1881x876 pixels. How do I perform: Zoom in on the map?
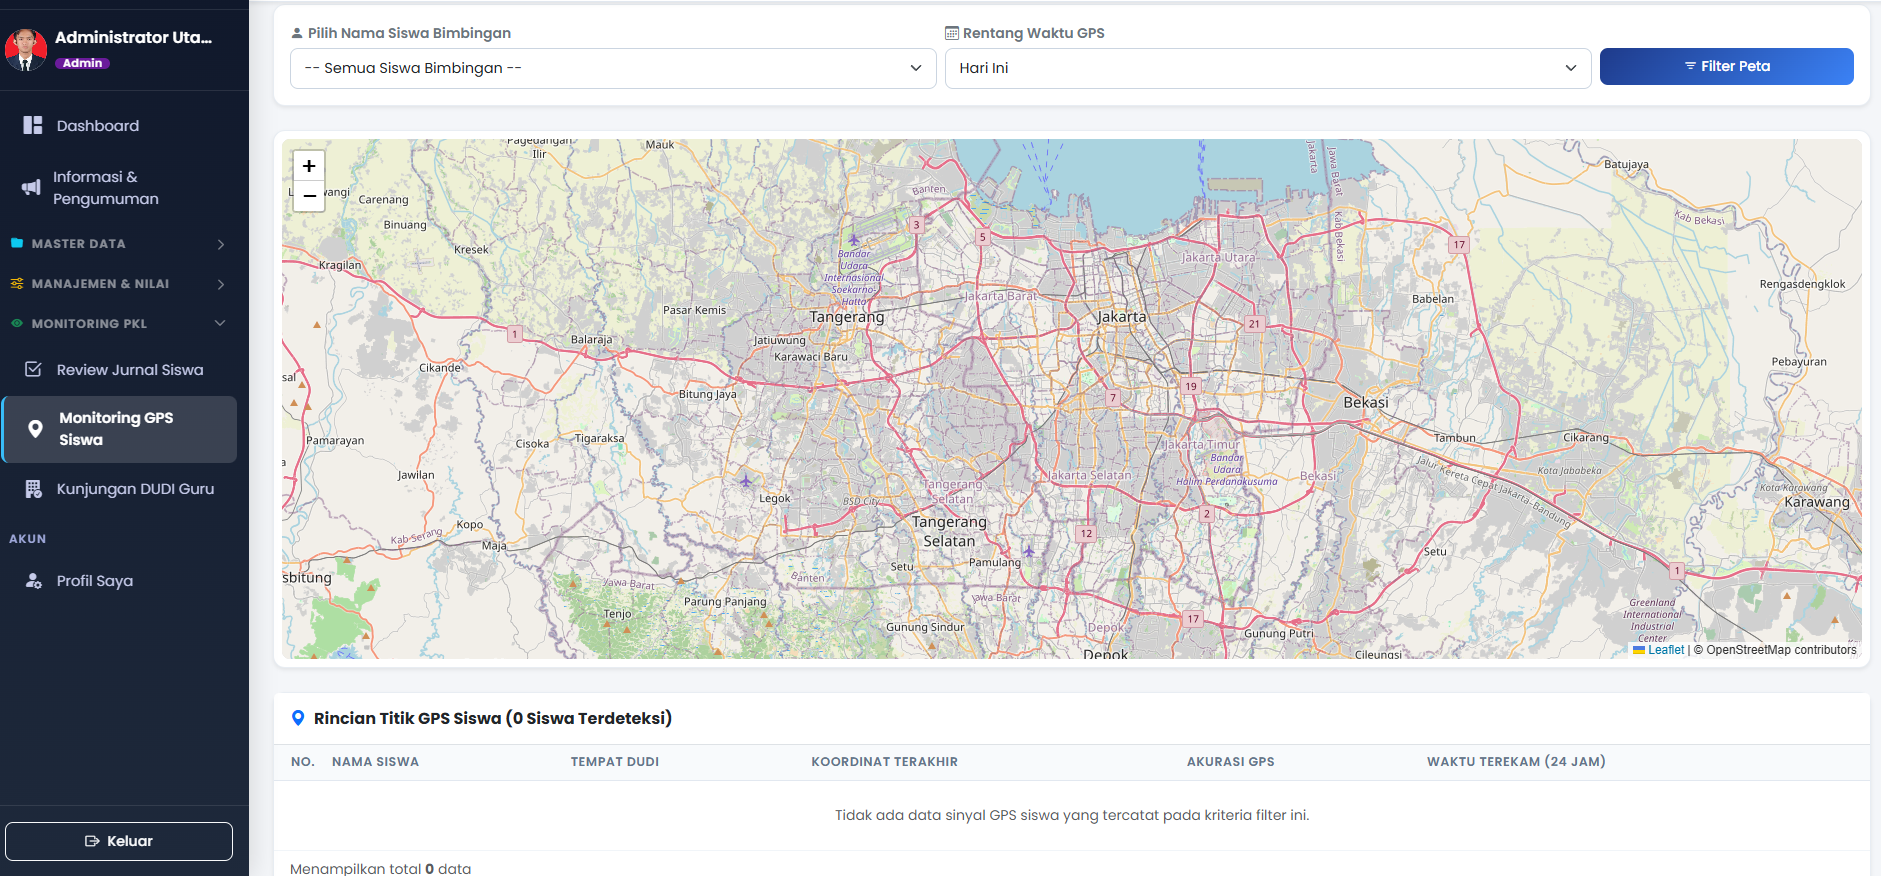[309, 166]
